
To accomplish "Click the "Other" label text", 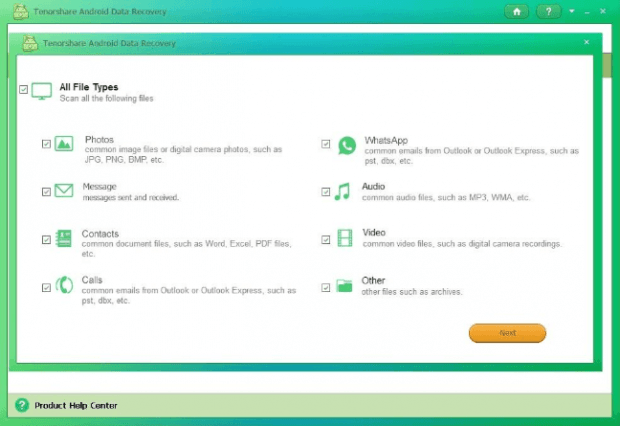I will [373, 280].
